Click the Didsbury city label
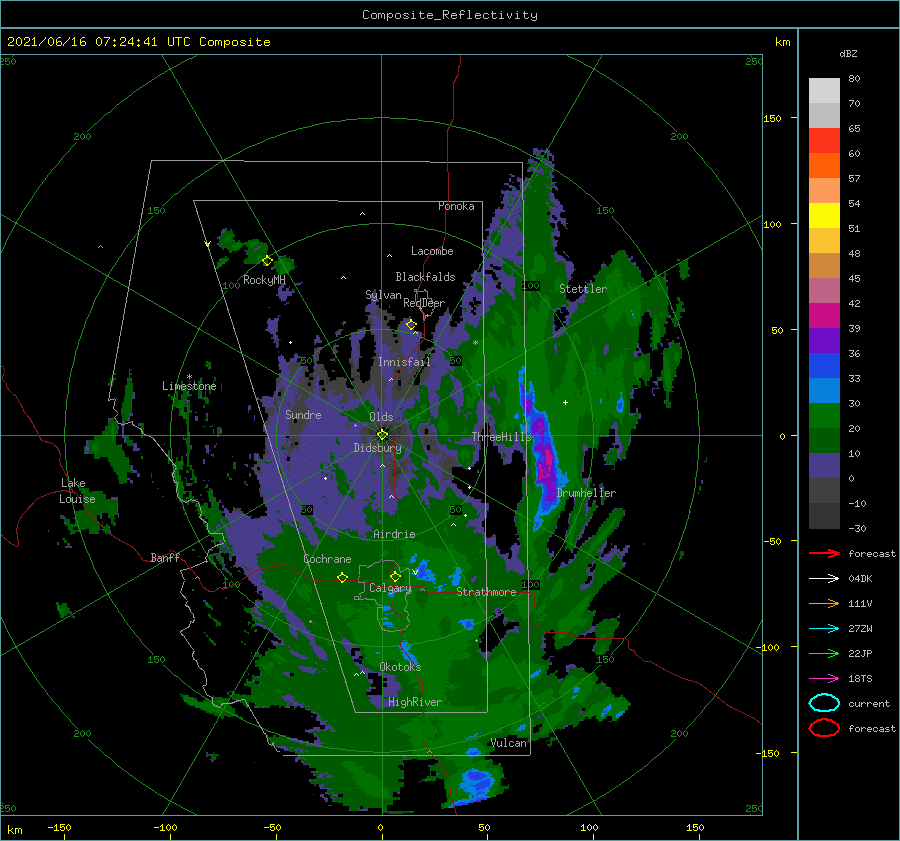Viewport: 900px width, 841px height. pyautogui.click(x=378, y=448)
